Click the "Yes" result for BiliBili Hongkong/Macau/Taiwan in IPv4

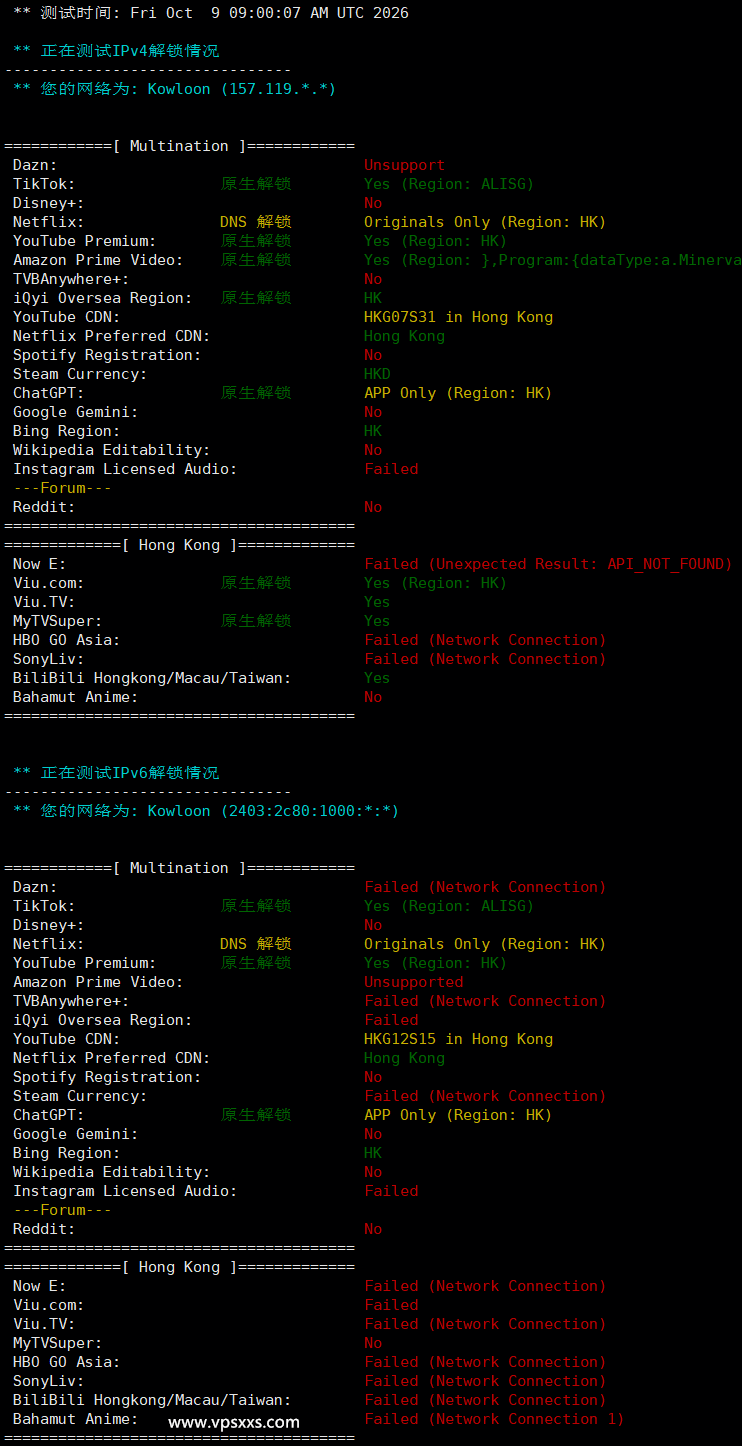377,678
